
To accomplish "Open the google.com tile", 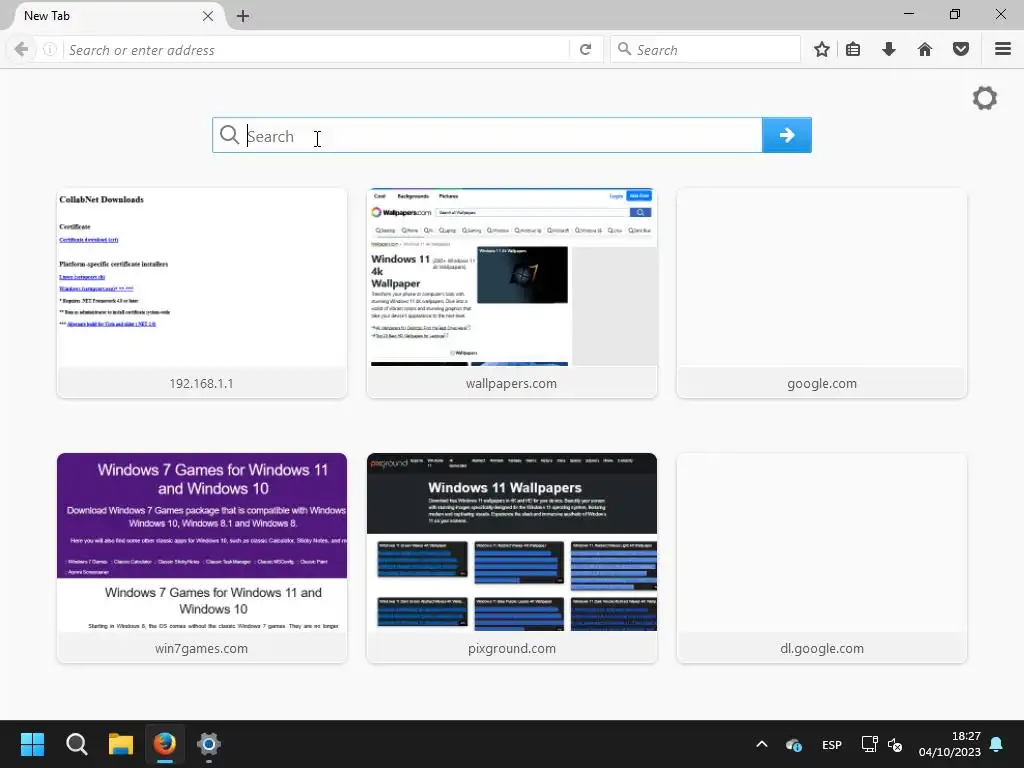I will [822, 293].
